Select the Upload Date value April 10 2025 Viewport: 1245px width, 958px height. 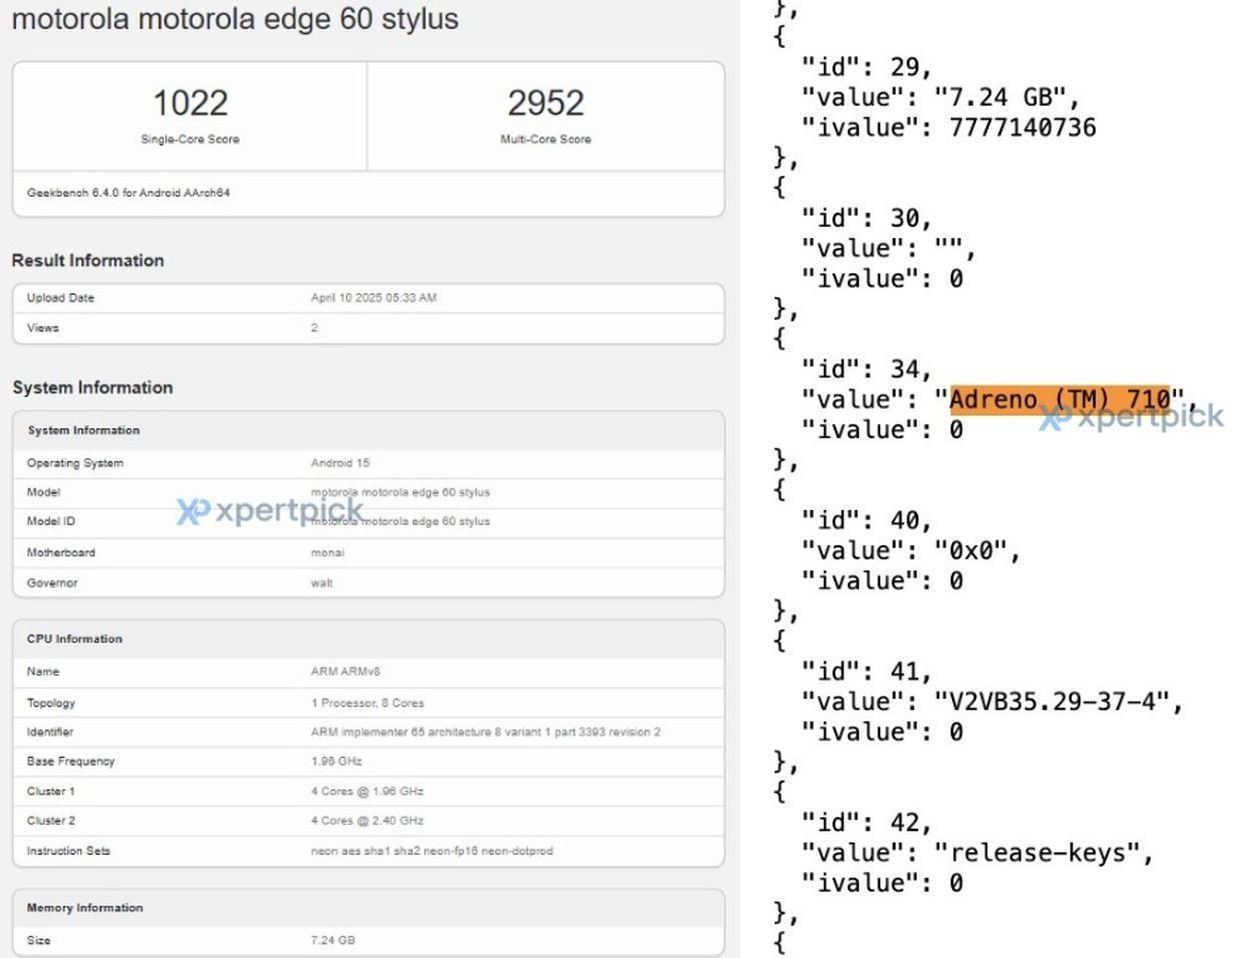[373, 298]
